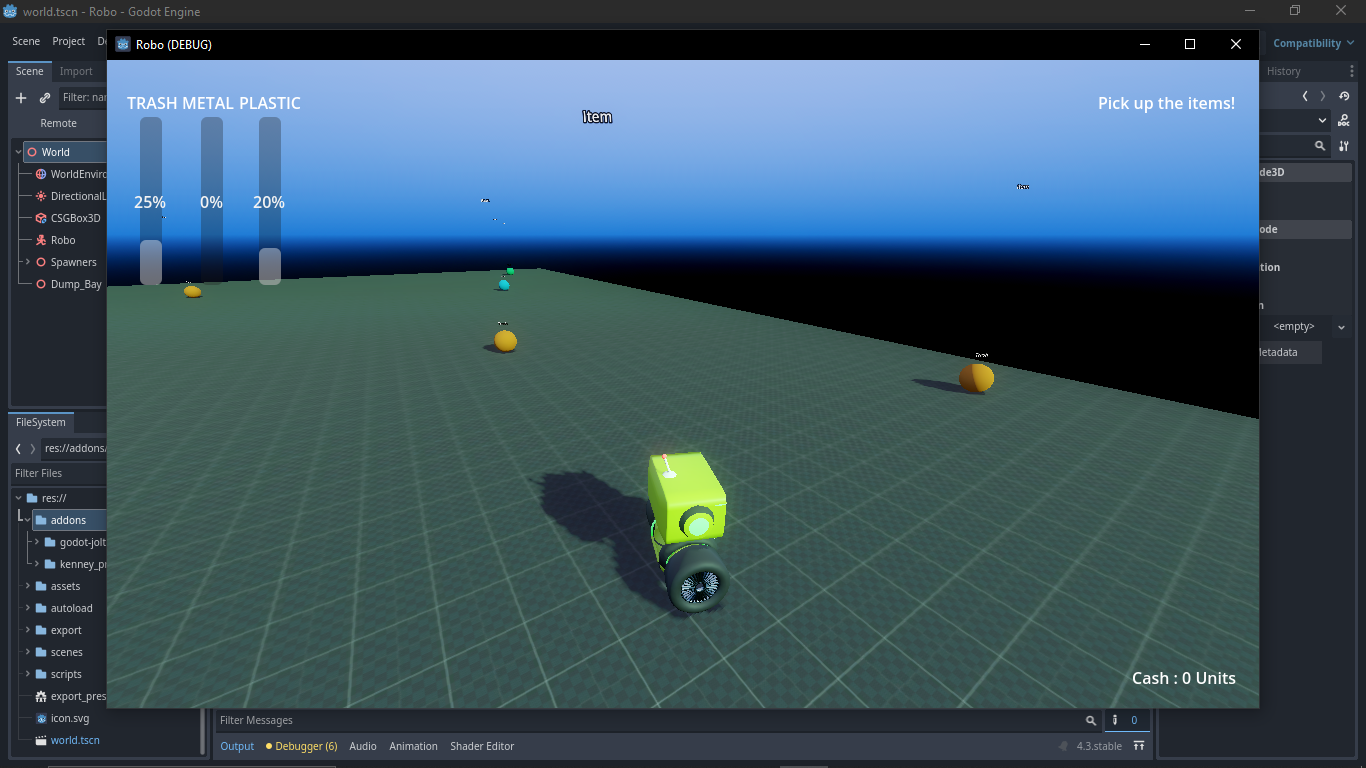The image size is (1366, 768).
Task: Click the Spawners node circle icon
Action: point(41,262)
